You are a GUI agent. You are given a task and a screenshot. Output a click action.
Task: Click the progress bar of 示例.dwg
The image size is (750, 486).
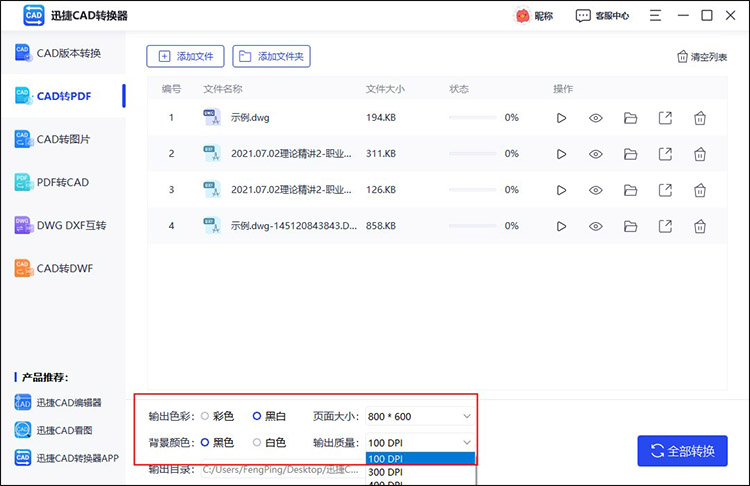pyautogui.click(x=473, y=118)
